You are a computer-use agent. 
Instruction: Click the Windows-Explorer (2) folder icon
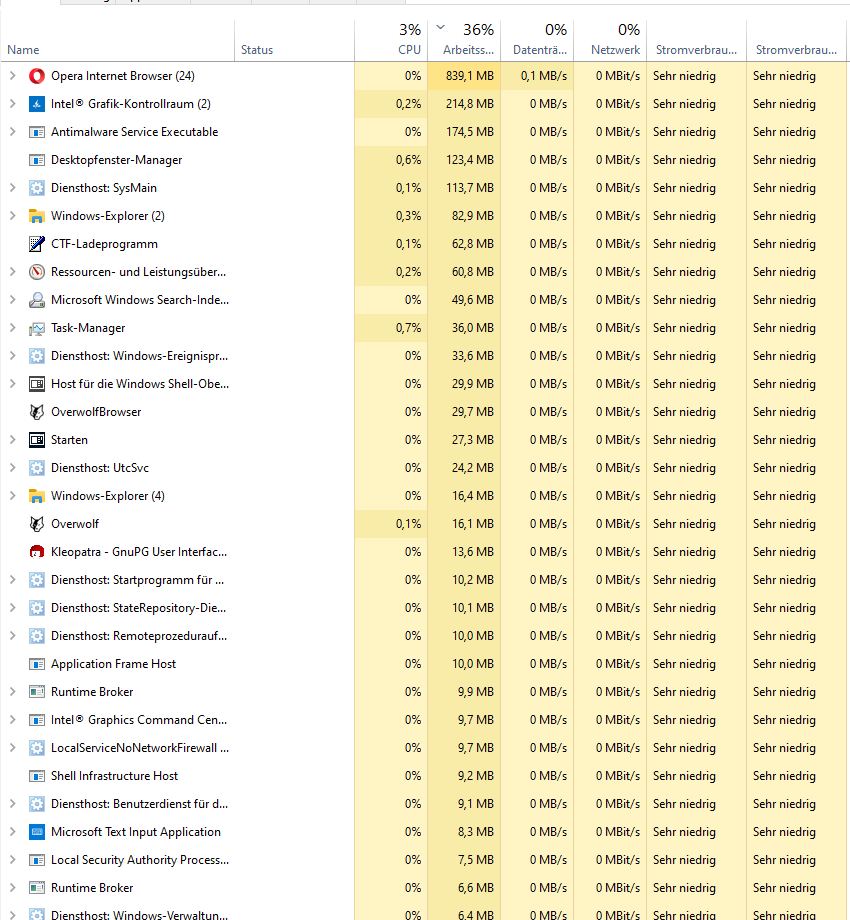[37, 216]
